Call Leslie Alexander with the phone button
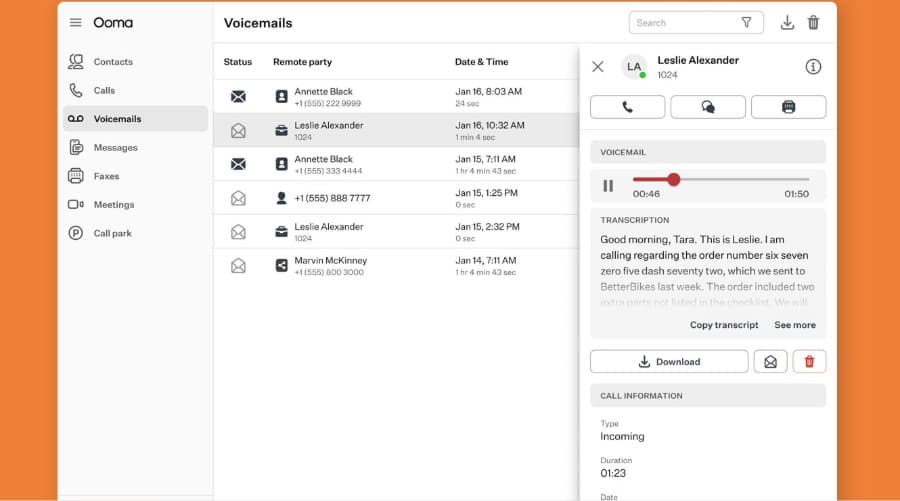Viewport: 900px width, 501px height. [628, 107]
